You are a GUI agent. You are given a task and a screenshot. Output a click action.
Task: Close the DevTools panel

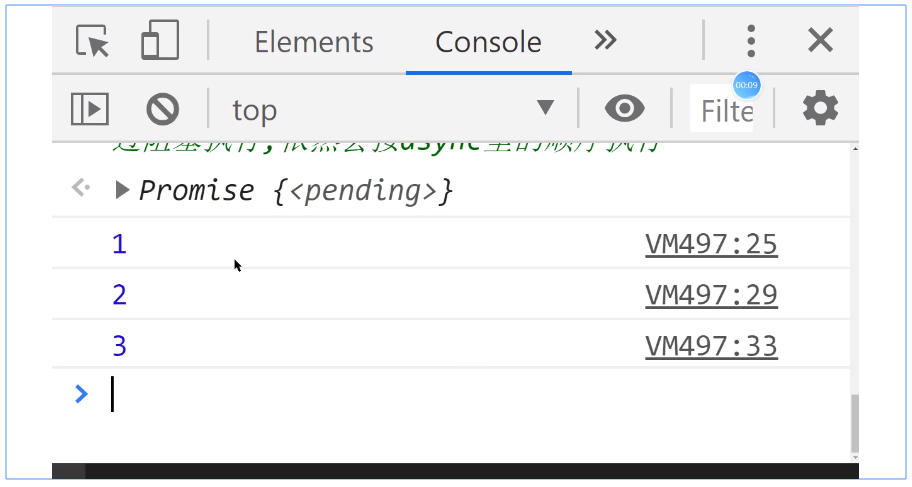(820, 41)
